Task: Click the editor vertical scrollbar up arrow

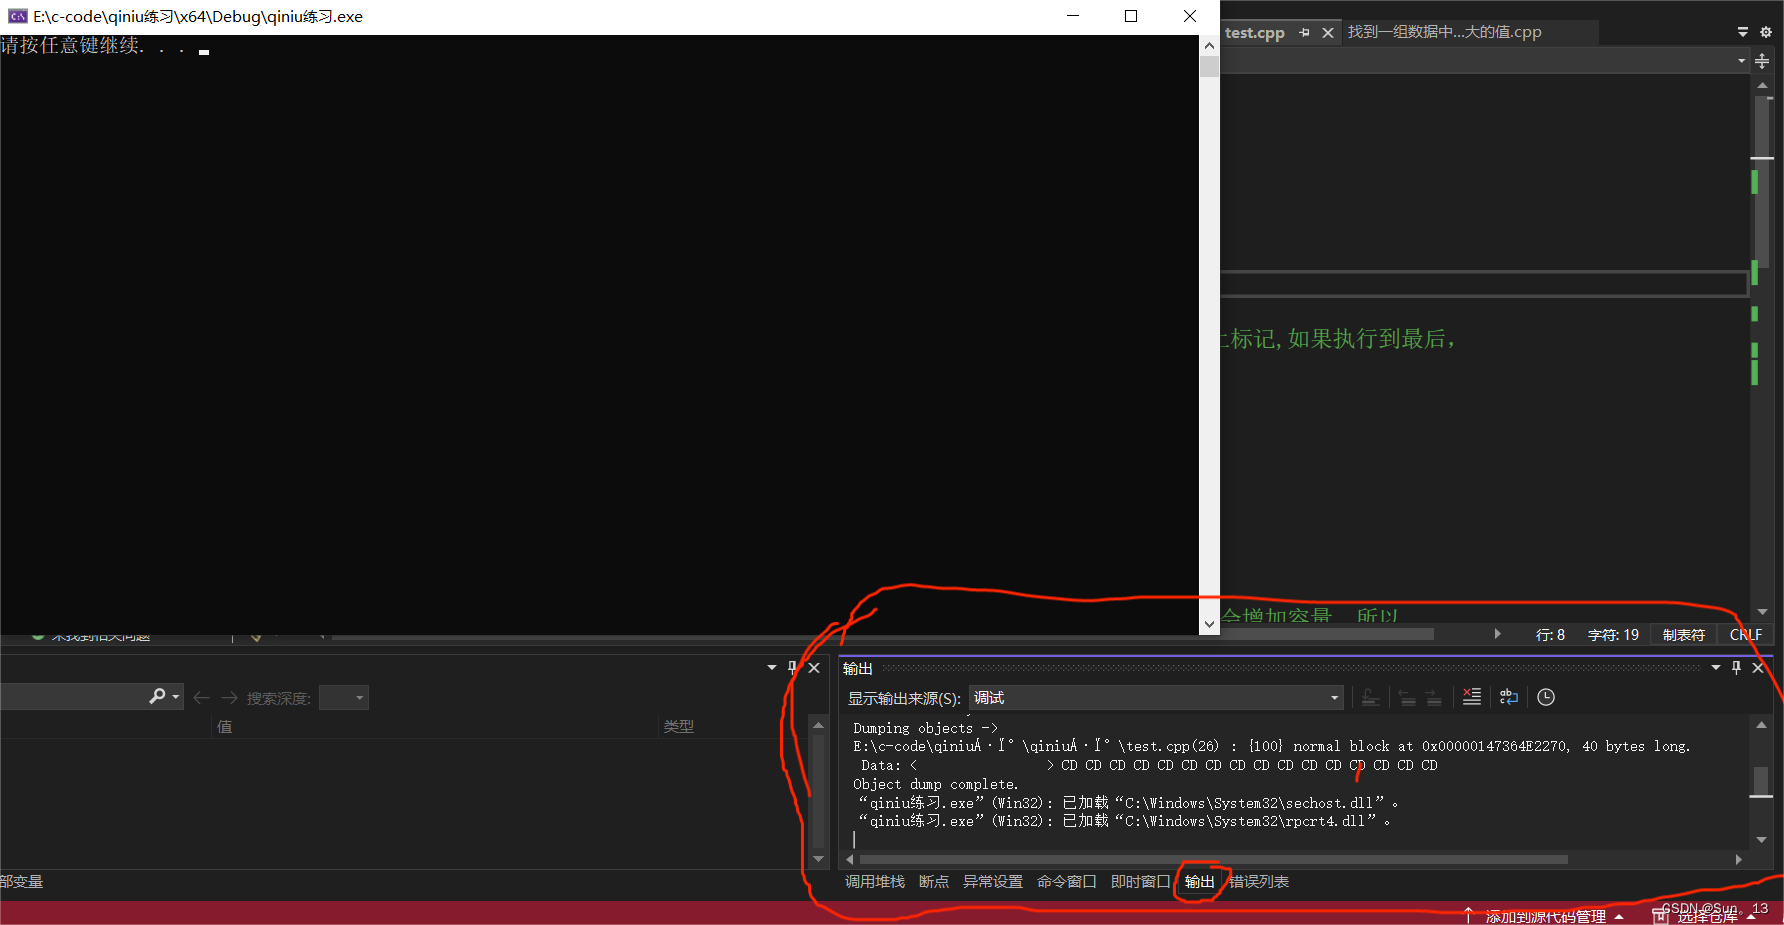Action: (1762, 85)
